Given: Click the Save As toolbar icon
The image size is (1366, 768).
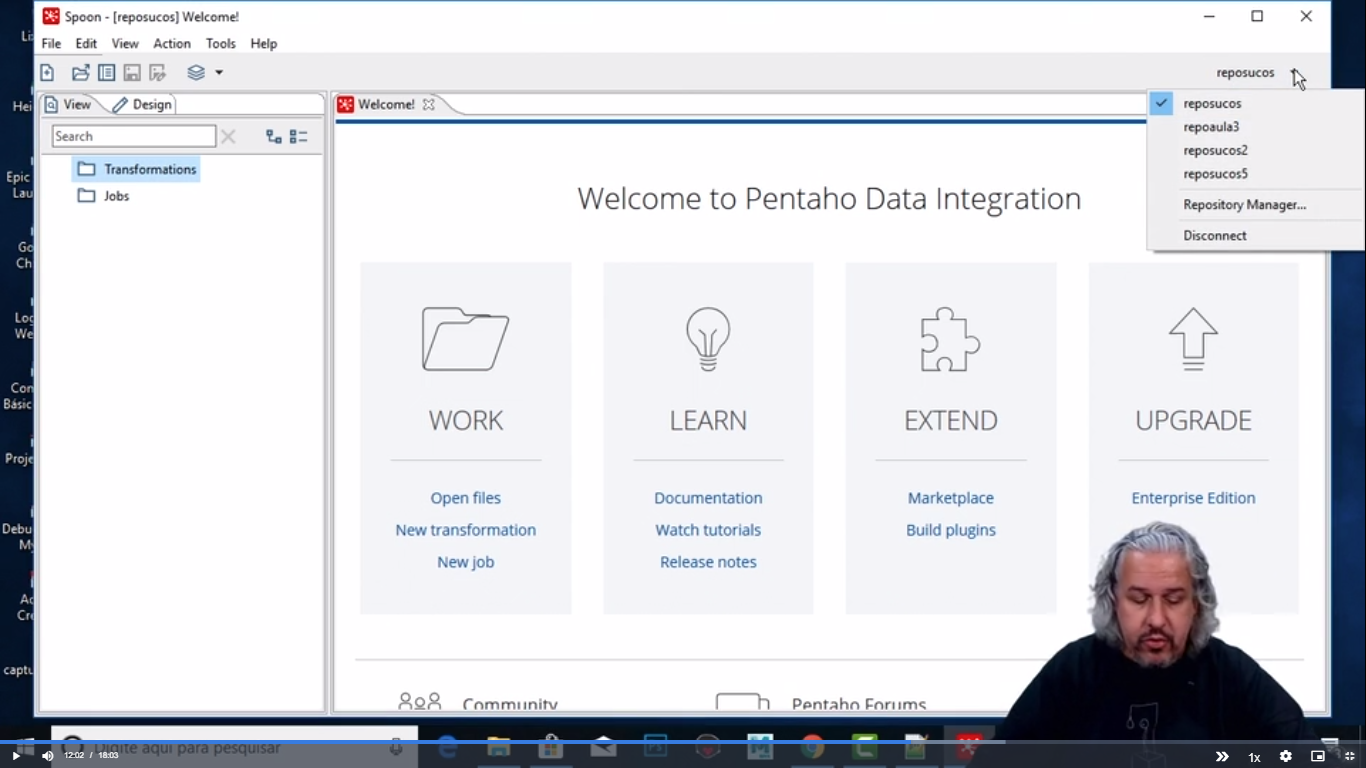Looking at the screenshot, I should tap(158, 73).
